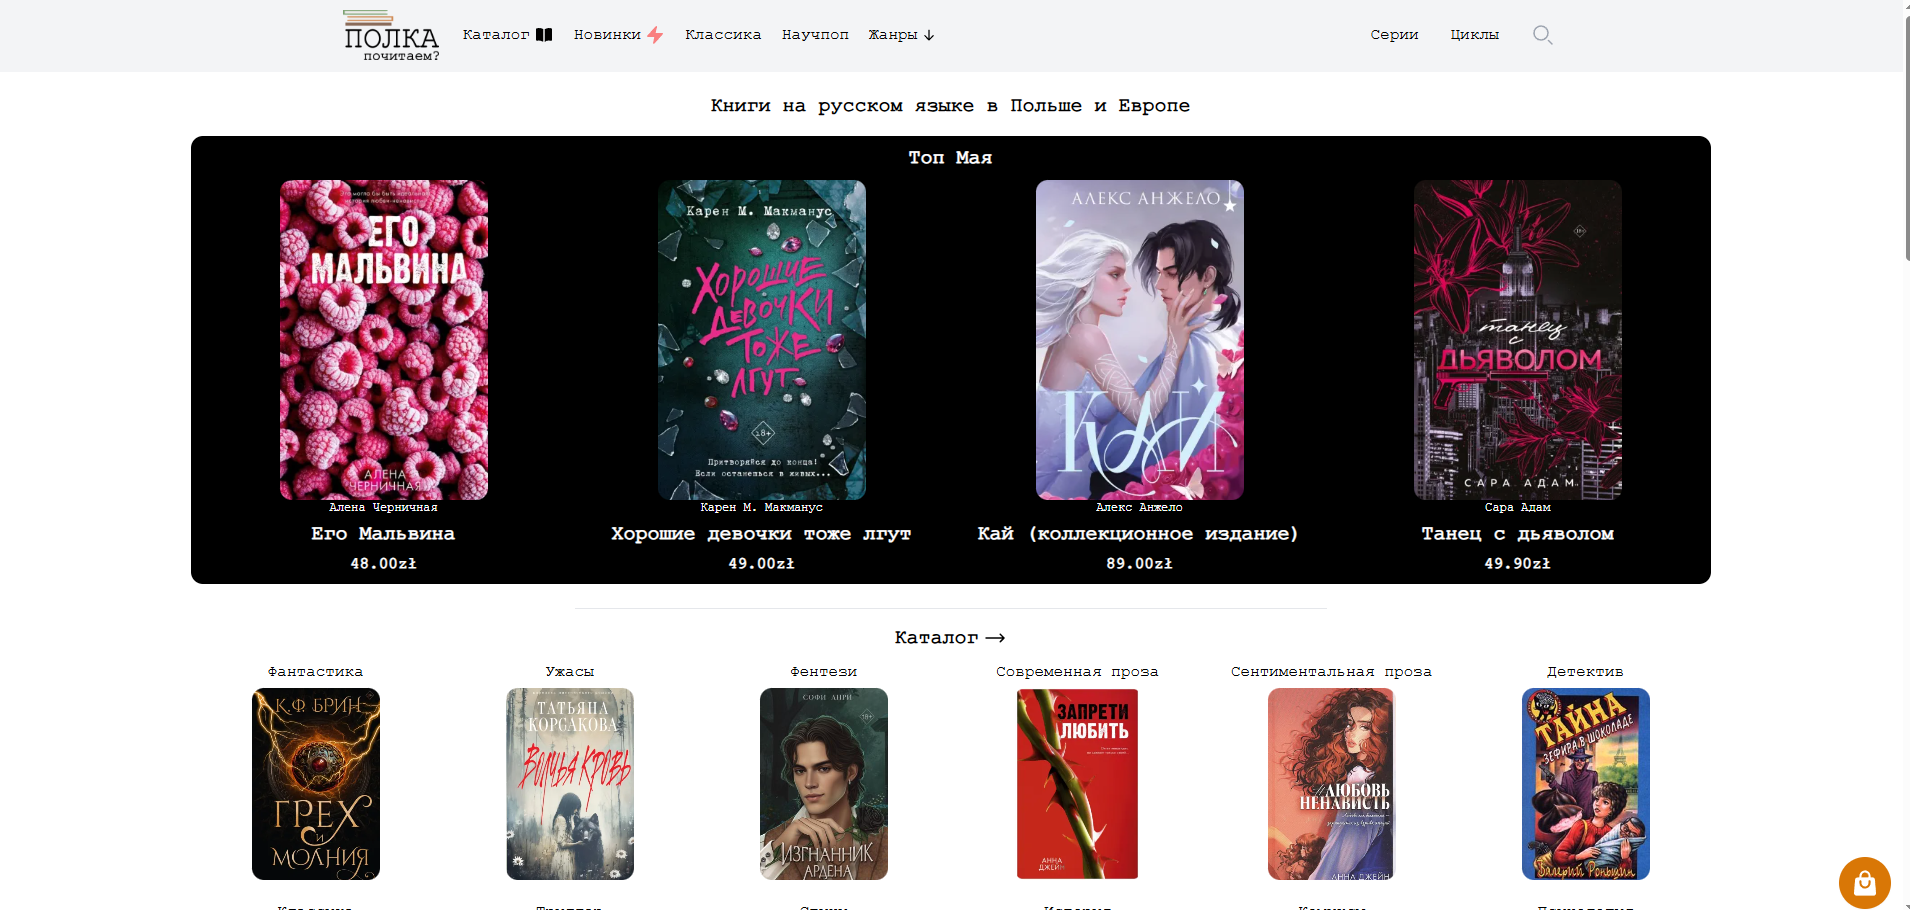Open the Тайна зефира в шоколаде cover
1910x910 pixels.
1586,784
